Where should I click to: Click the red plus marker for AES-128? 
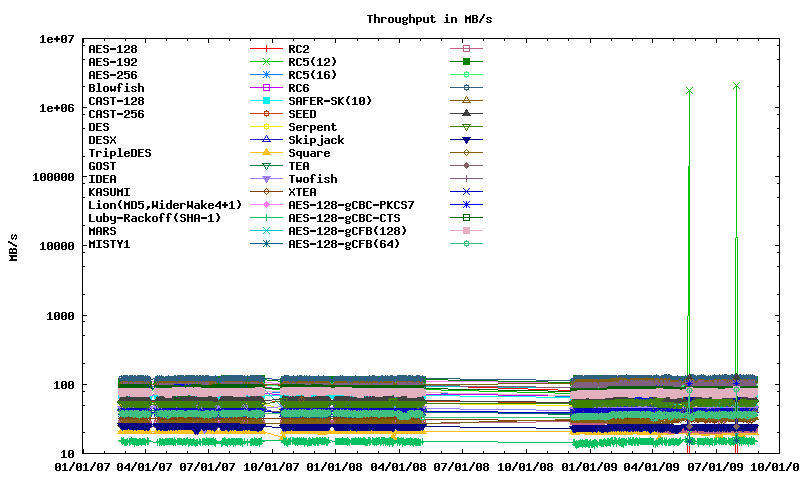pyautogui.click(x=266, y=48)
